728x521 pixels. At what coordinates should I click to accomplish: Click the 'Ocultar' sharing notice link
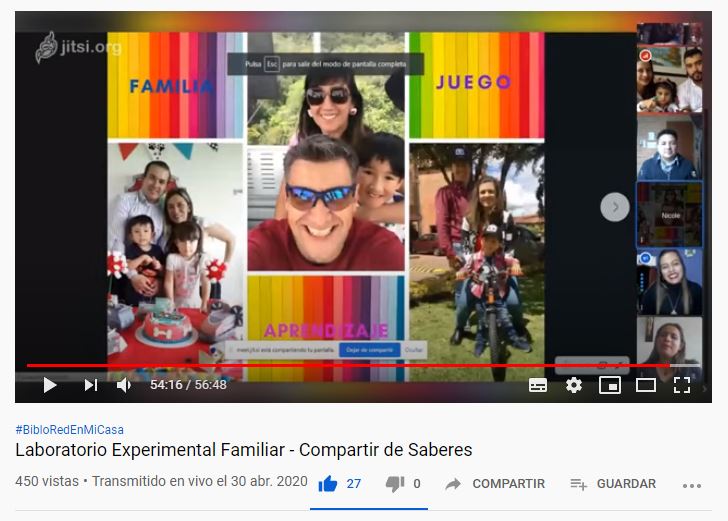[414, 350]
